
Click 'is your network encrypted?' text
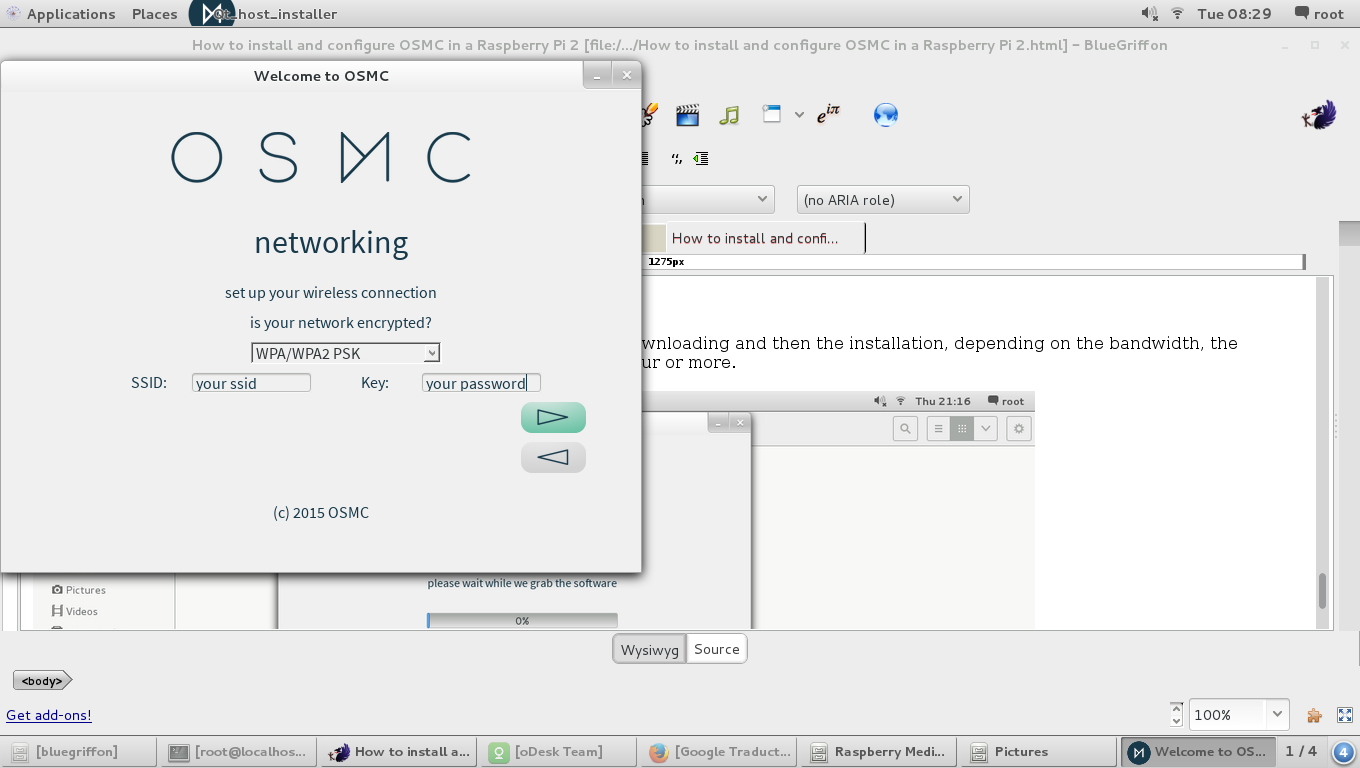(x=341, y=323)
